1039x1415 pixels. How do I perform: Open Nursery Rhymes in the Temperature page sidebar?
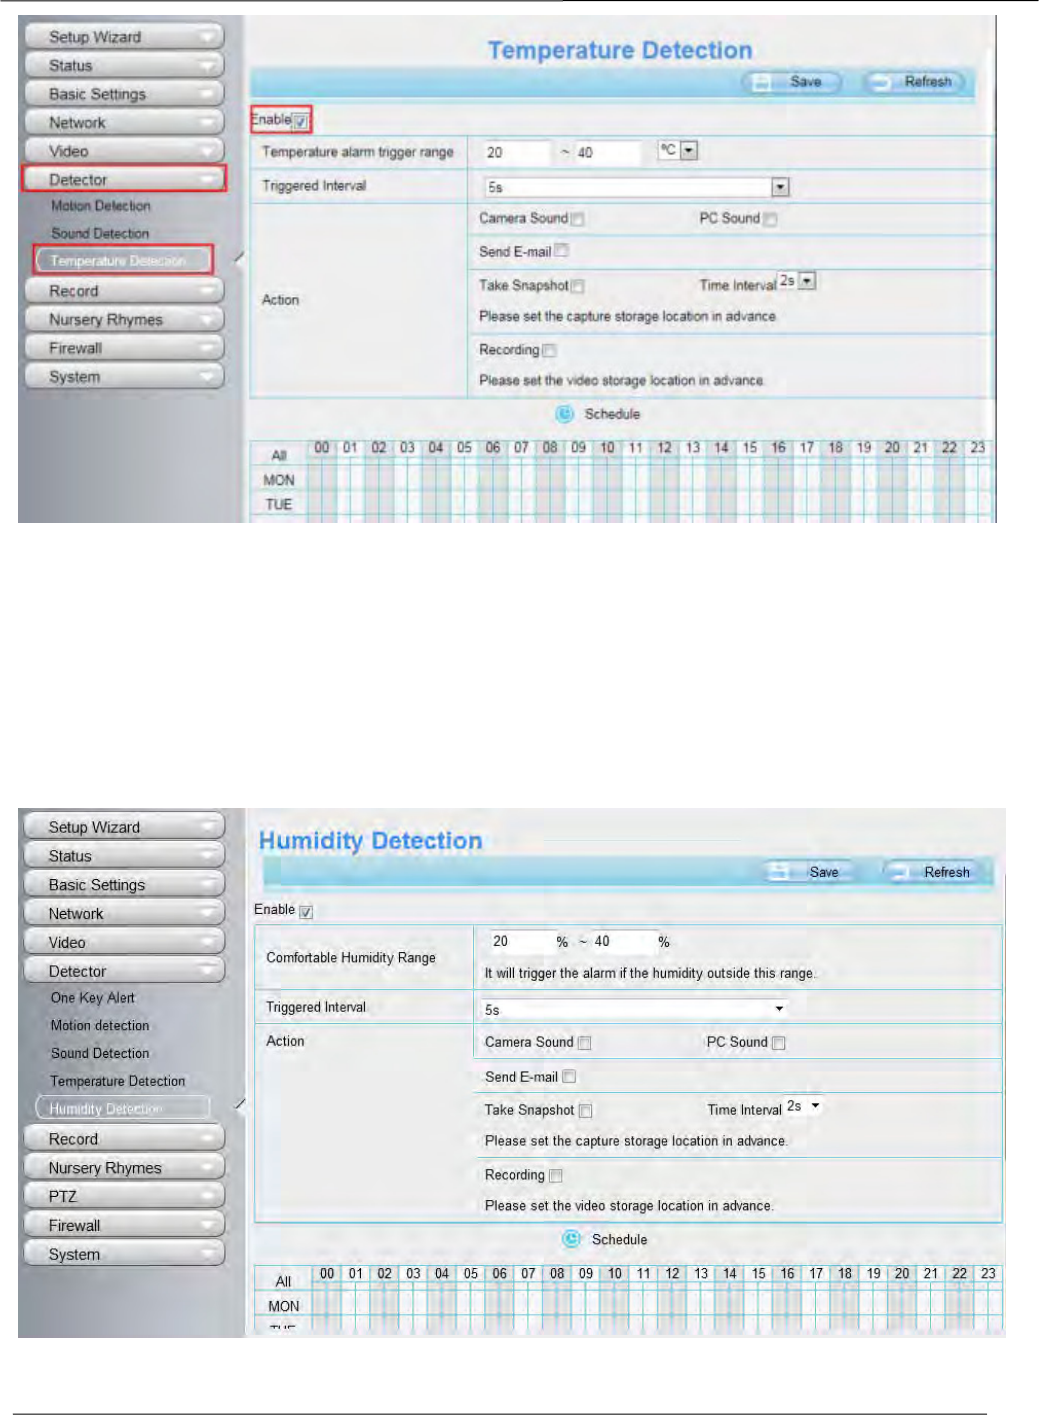point(123,320)
